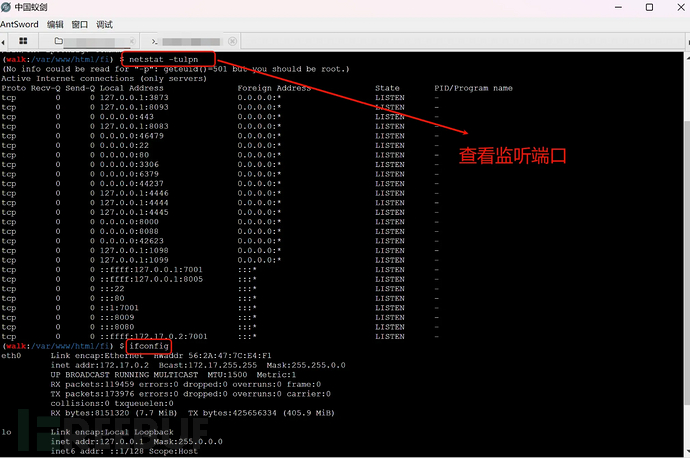The height and width of the screenshot is (458, 690).
Task: Maximize the AntSword window
Action: coord(649,7)
